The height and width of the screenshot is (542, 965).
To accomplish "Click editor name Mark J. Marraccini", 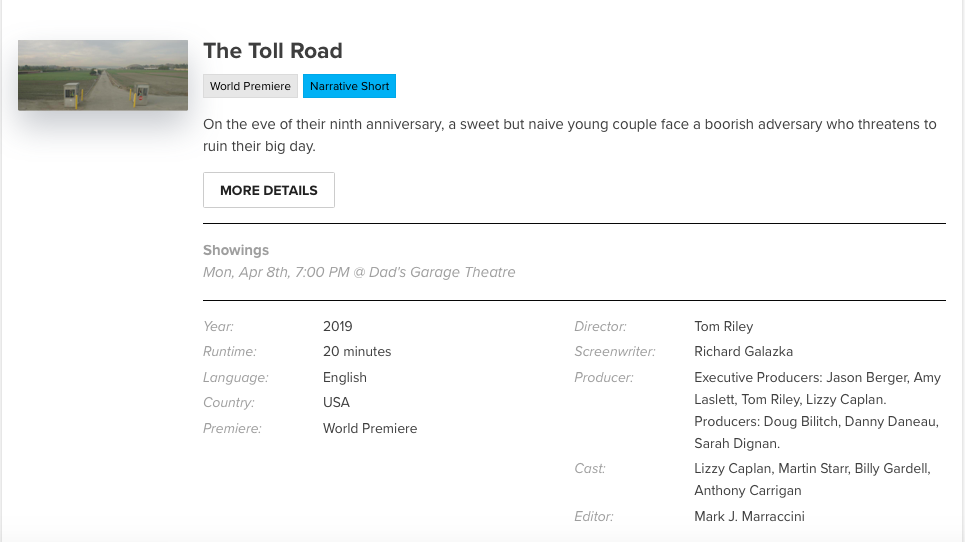I will (749, 516).
